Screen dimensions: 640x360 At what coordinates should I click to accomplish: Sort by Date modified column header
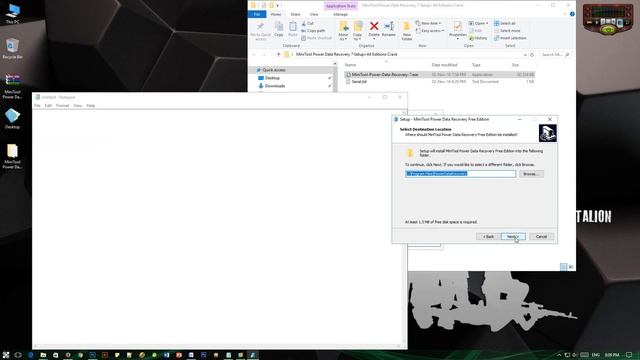444,65
